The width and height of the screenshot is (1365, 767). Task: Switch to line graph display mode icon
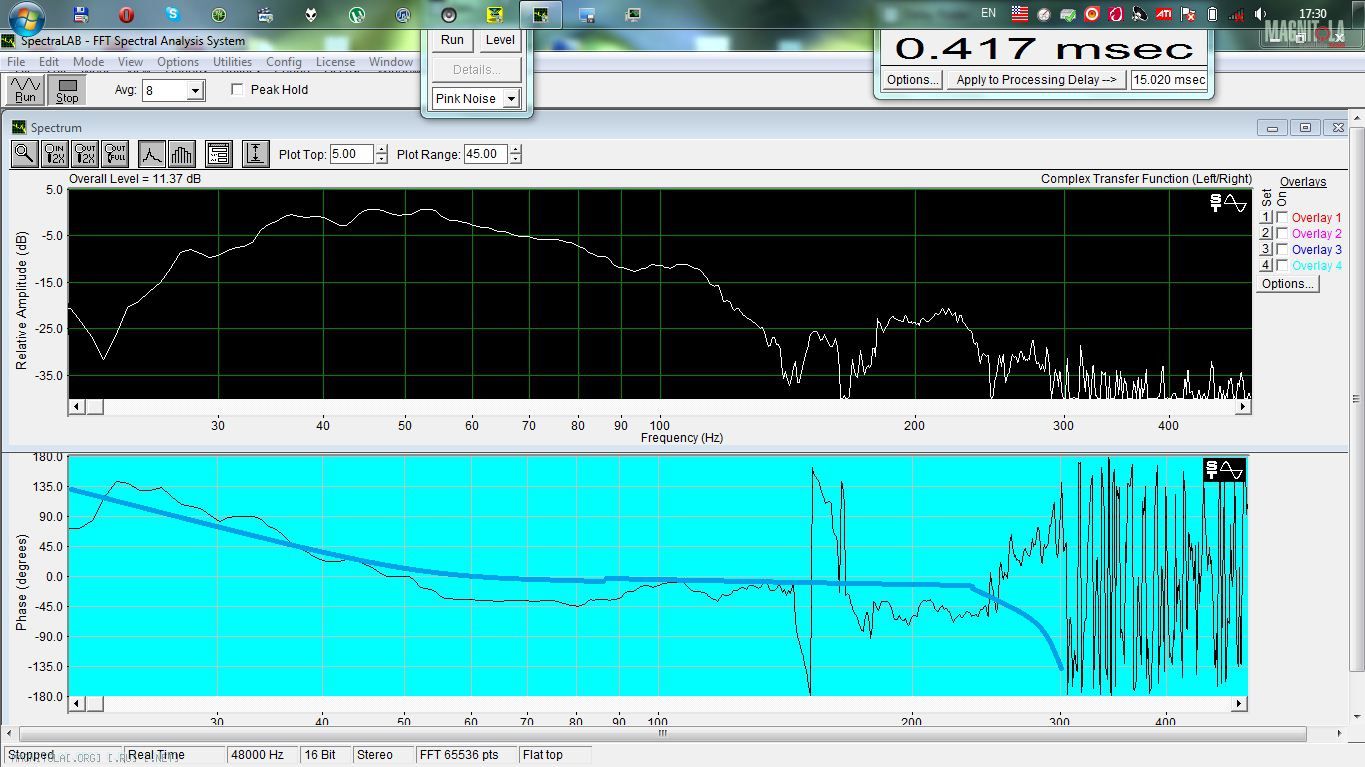point(151,154)
